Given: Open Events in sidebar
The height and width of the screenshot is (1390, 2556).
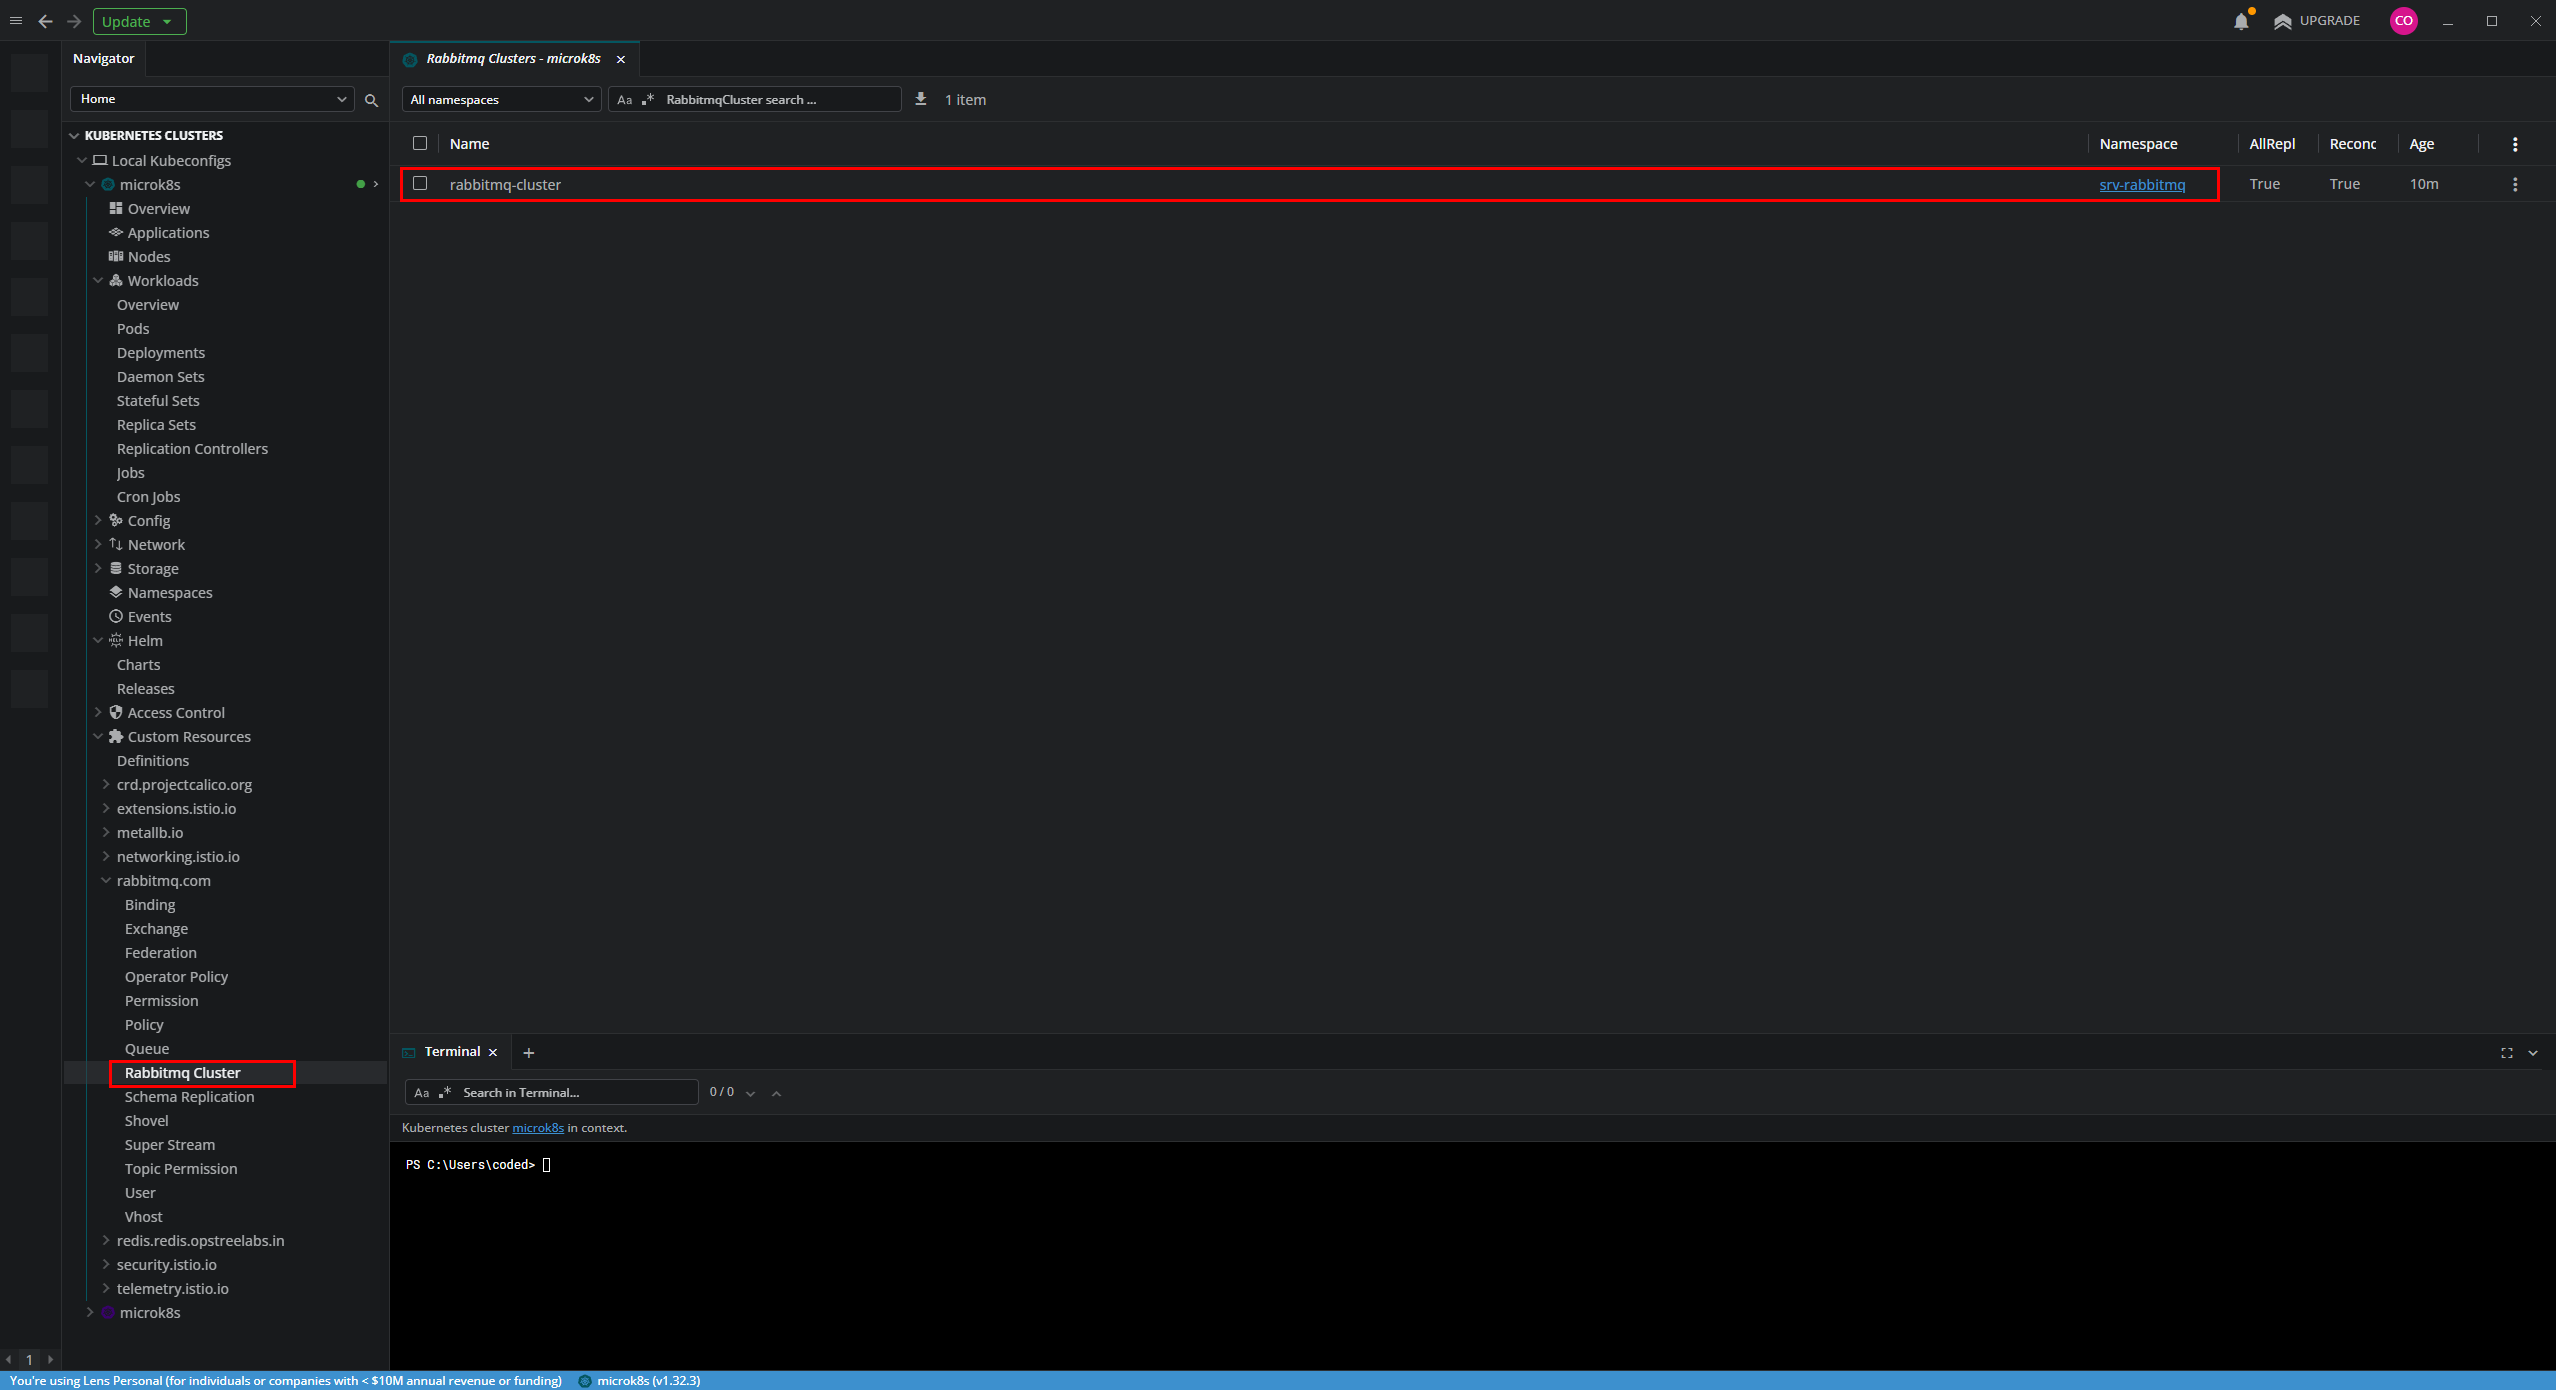Looking at the screenshot, I should pyautogui.click(x=149, y=616).
